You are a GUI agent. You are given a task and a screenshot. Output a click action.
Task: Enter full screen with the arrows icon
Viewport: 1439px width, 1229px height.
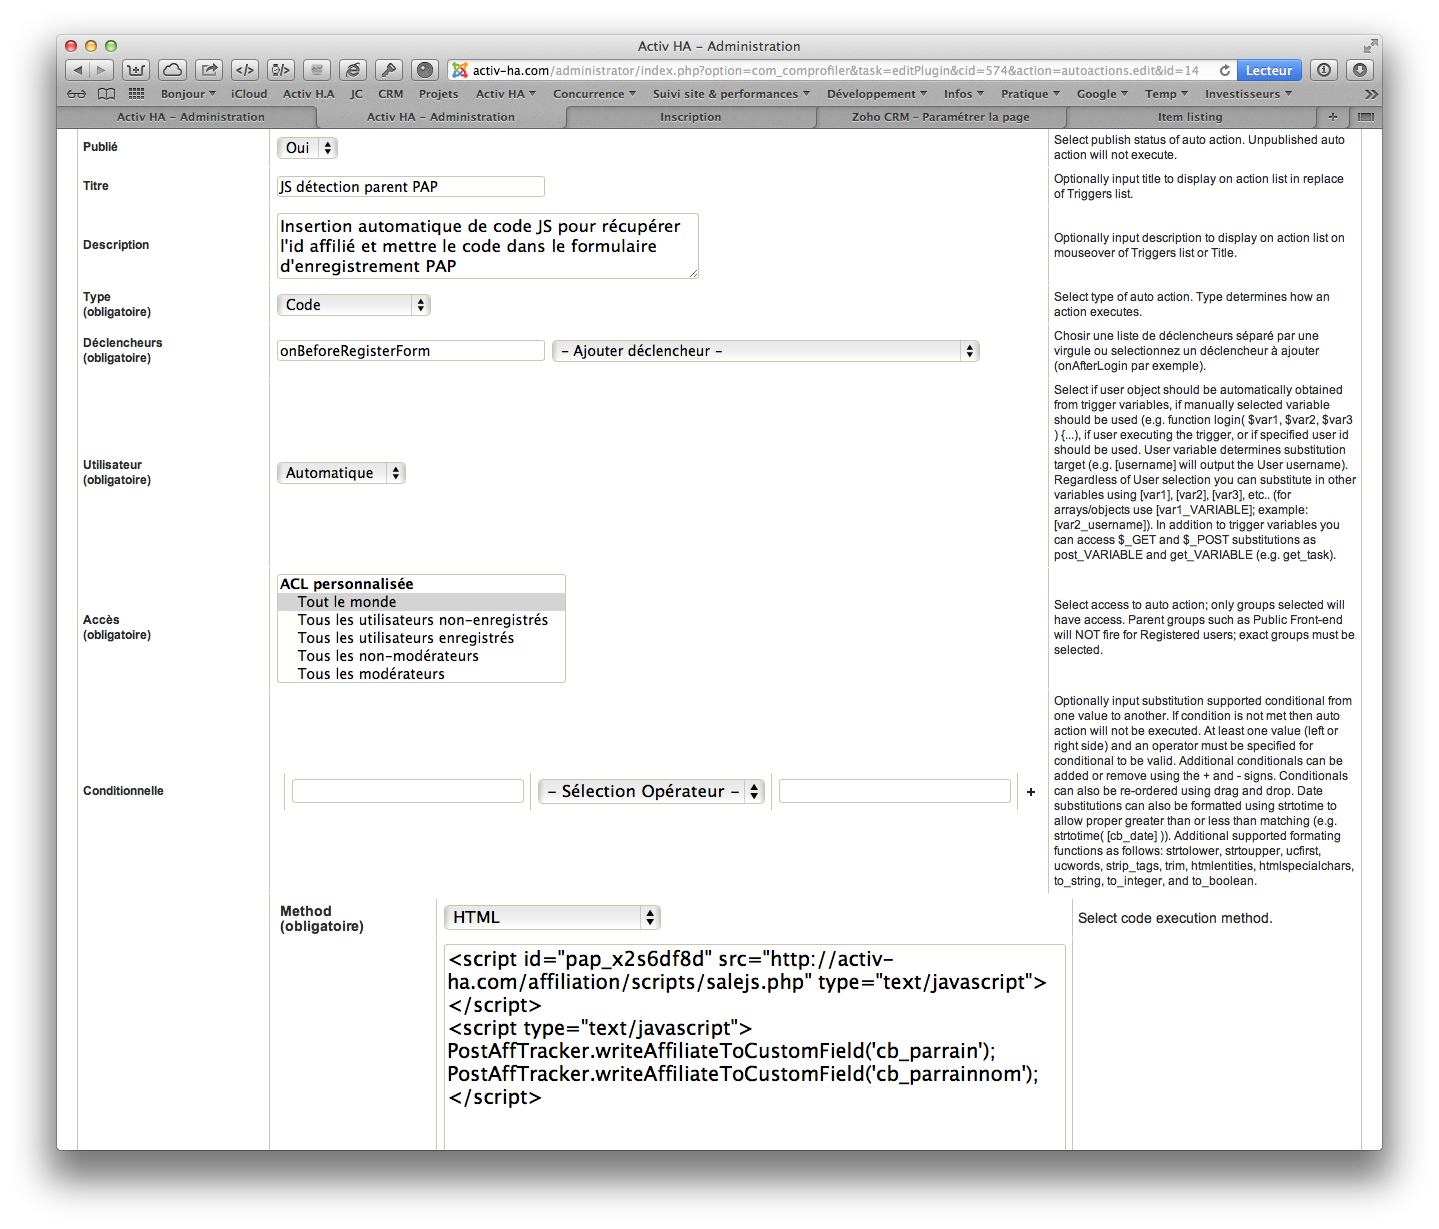click(x=1369, y=46)
